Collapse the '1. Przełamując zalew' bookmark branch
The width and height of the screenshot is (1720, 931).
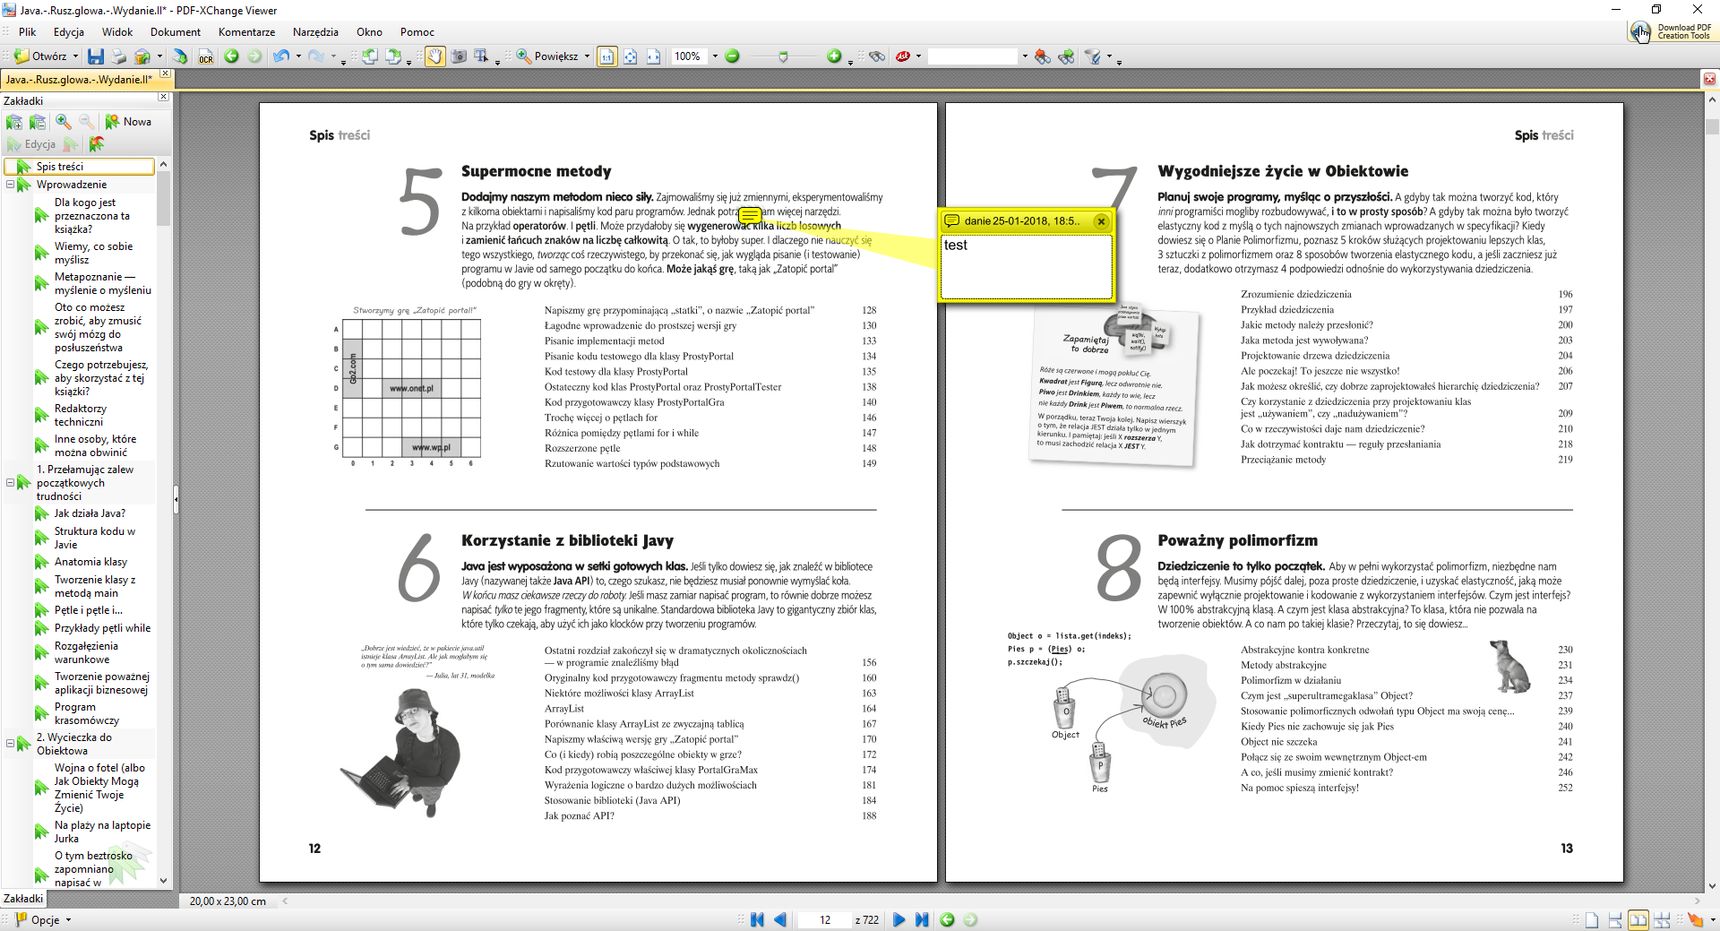[x=10, y=482]
